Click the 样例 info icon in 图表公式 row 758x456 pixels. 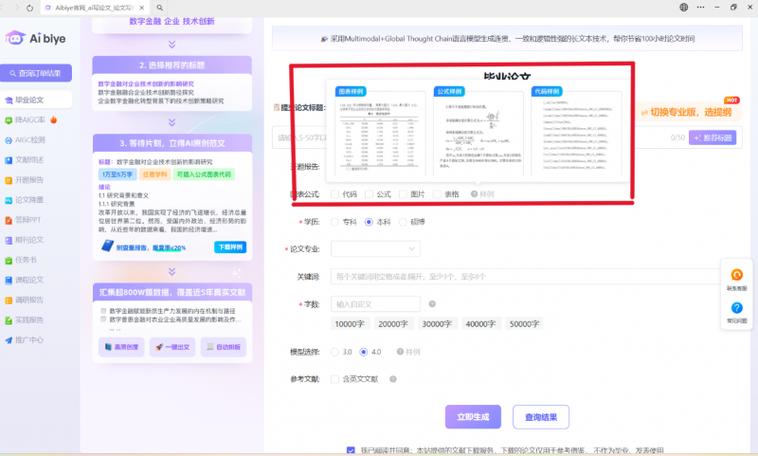(474, 194)
